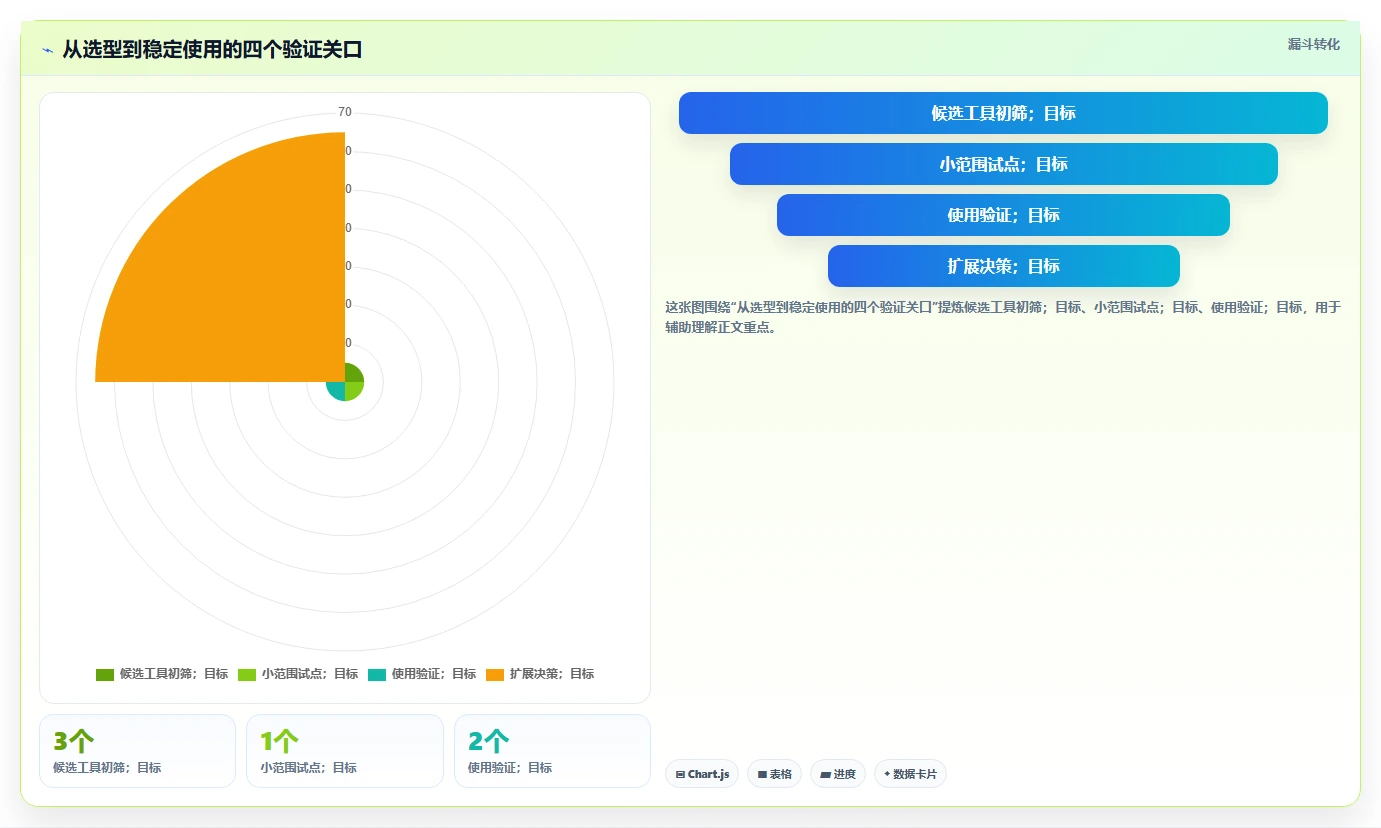1381x828 pixels.
Task: Open the 3个 候选工具初筛 stat card
Action: (x=137, y=751)
